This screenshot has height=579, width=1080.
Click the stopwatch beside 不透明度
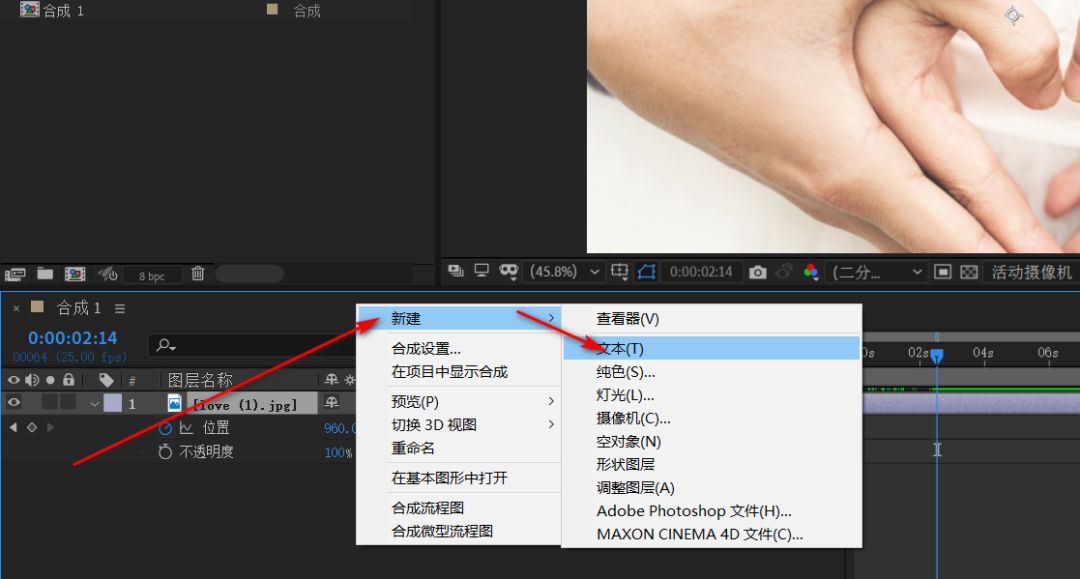coord(163,452)
